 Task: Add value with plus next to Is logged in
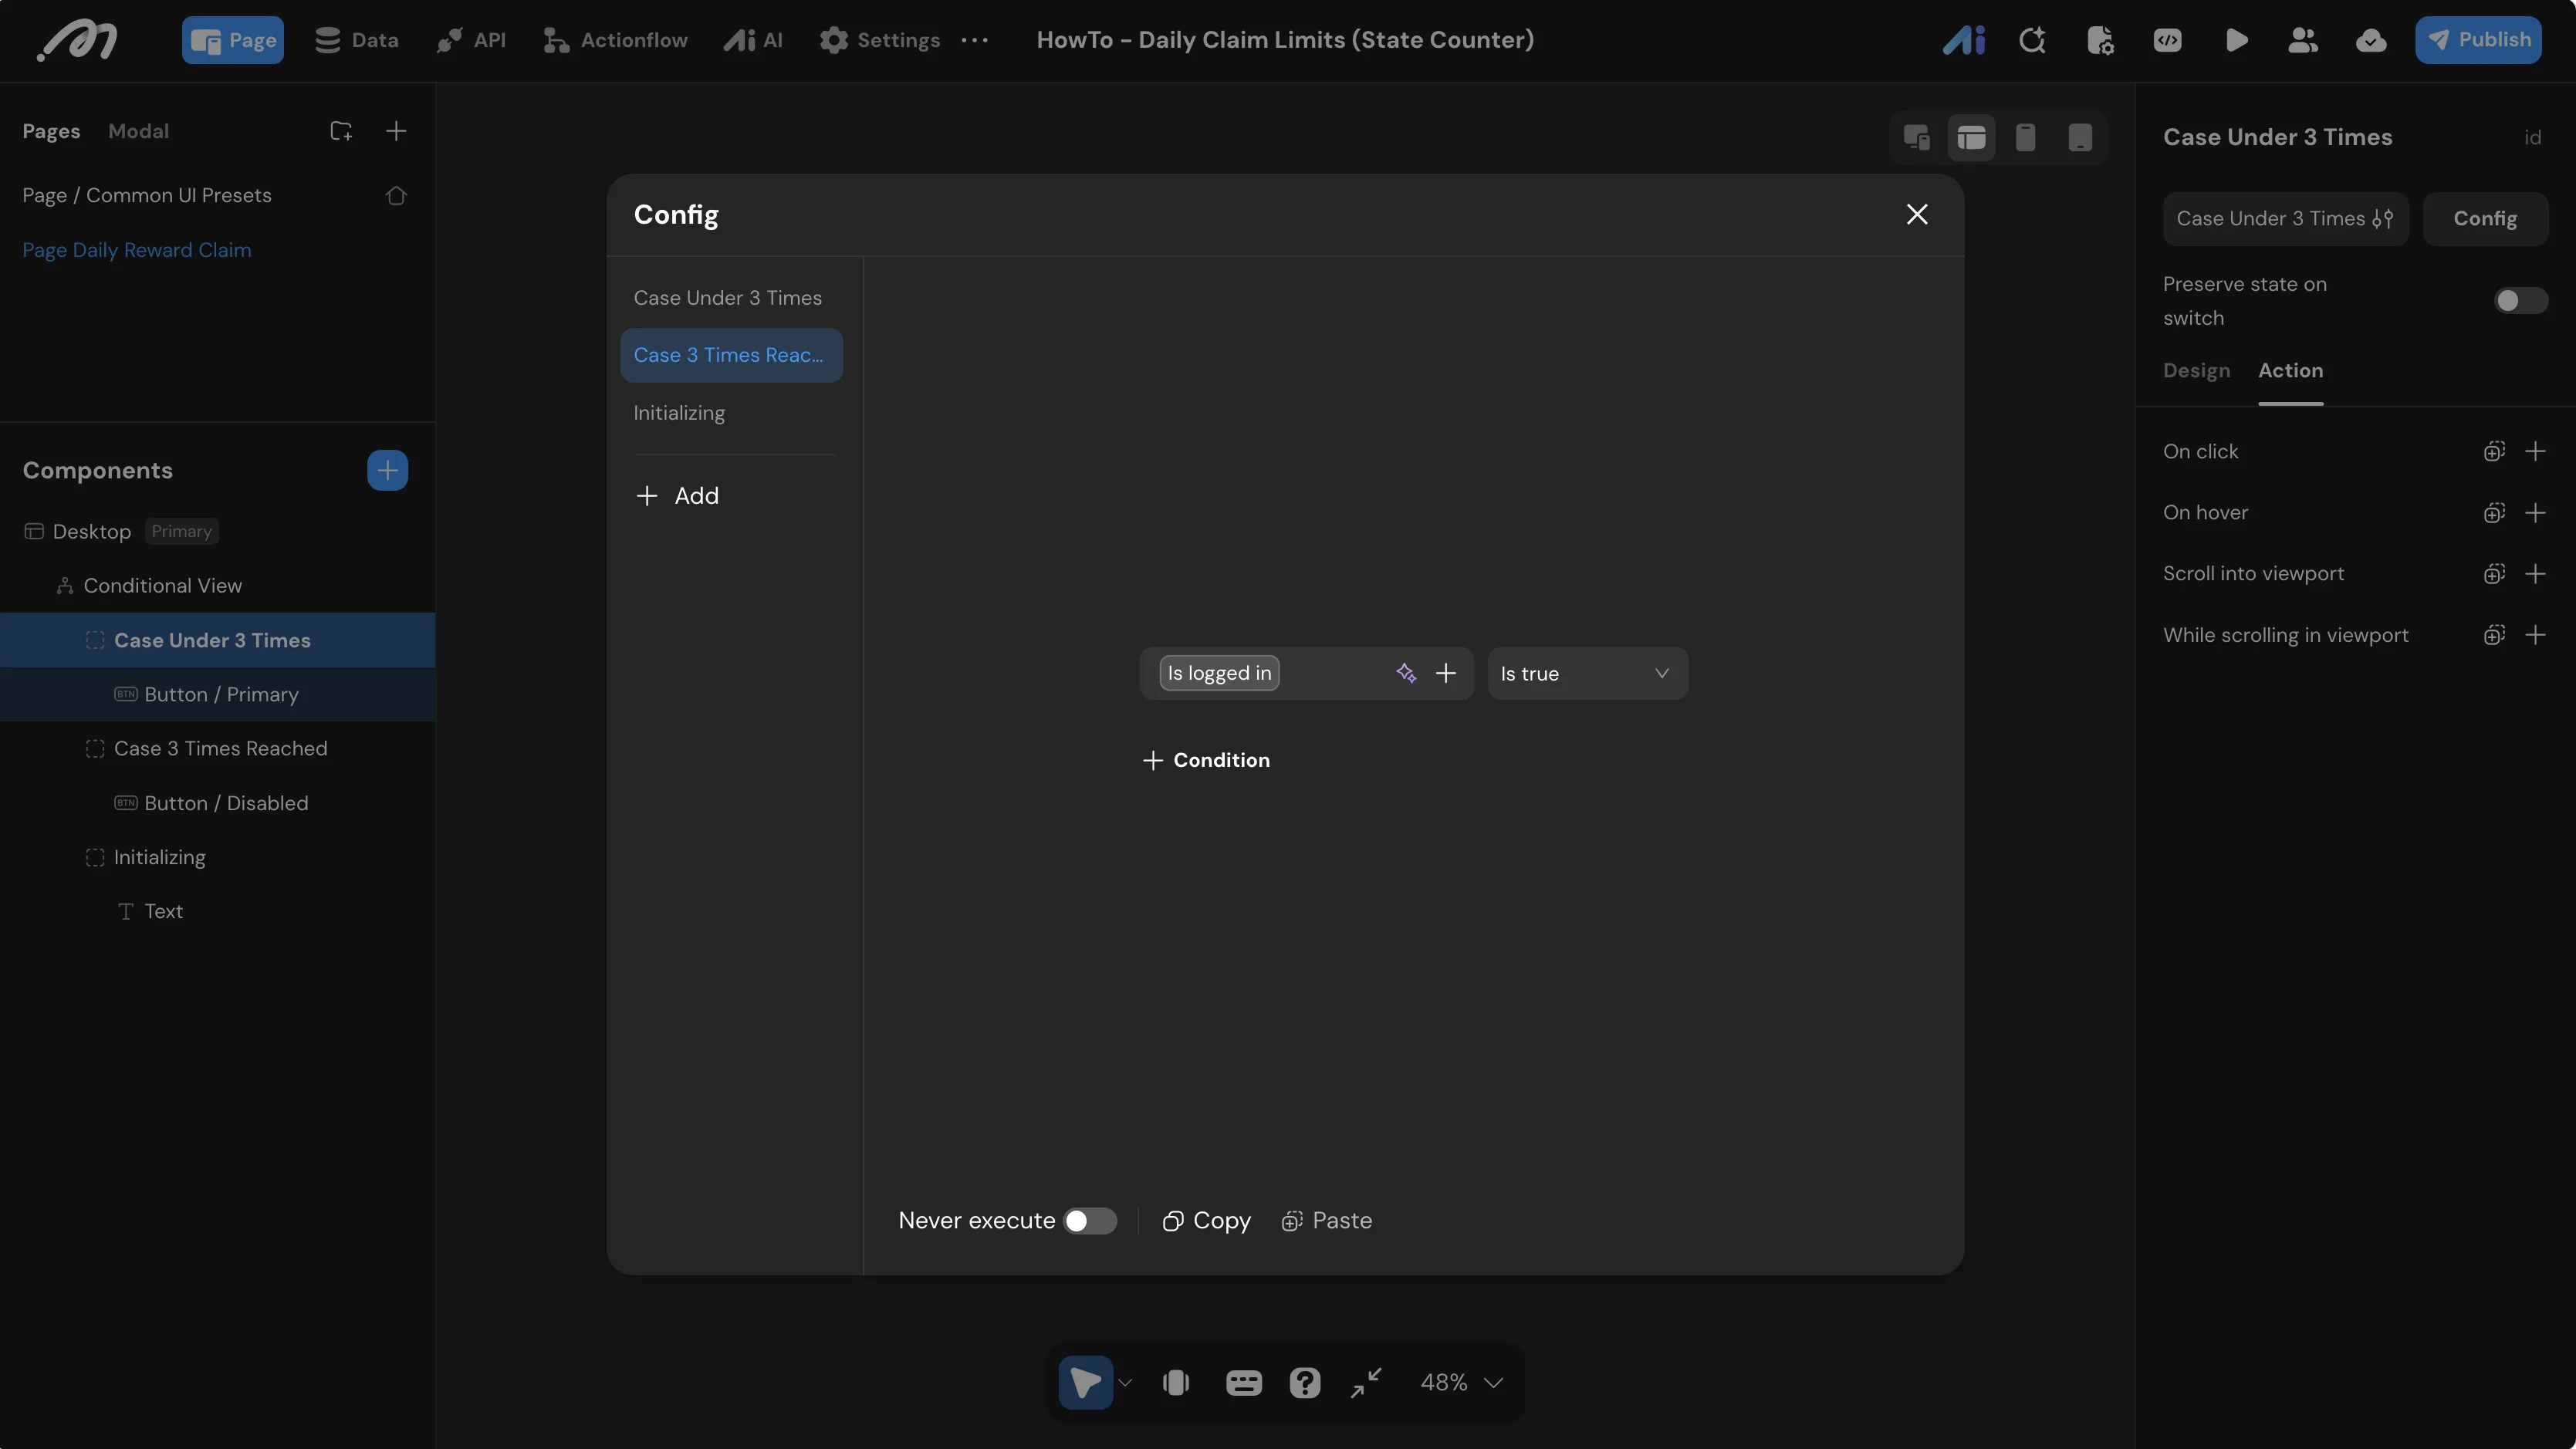[1446, 673]
